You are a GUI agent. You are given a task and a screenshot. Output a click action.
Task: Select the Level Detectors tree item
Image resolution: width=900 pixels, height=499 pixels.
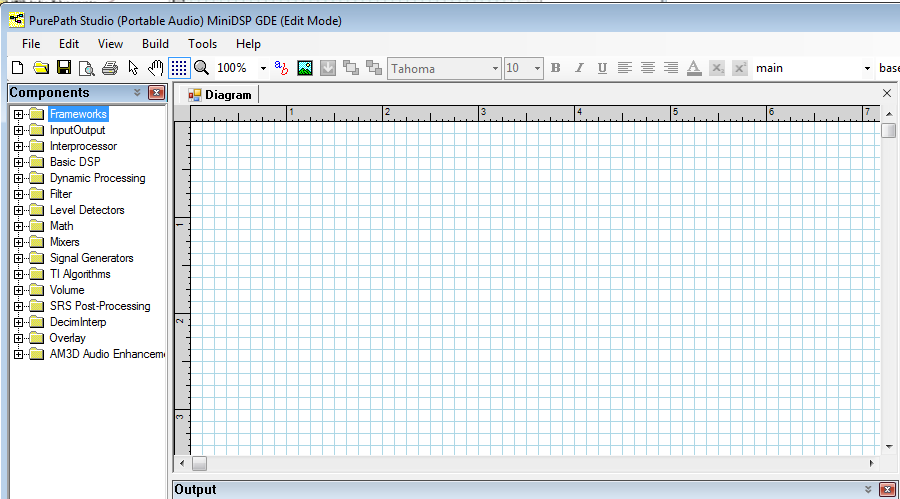(87, 210)
